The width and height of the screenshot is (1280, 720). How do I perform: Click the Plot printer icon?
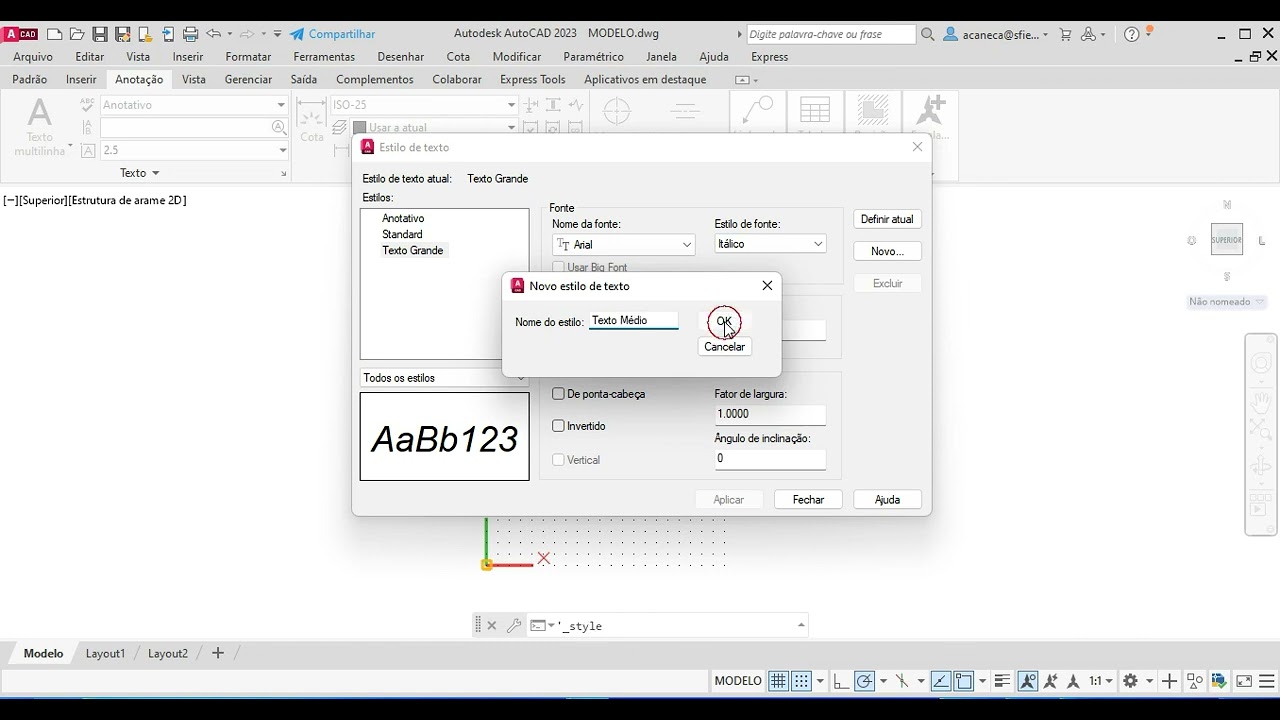coord(190,34)
